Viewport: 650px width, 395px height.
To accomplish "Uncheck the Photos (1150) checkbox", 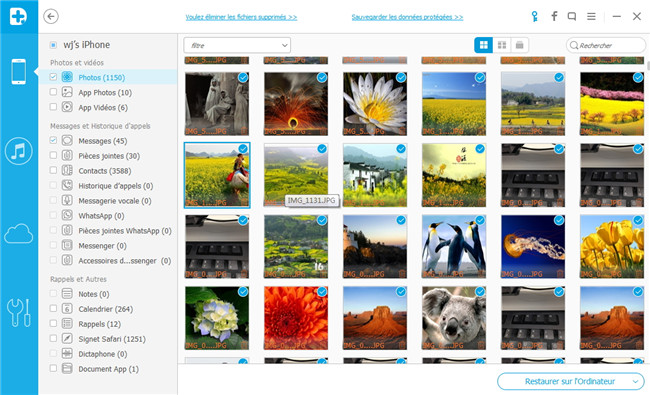I will (53, 77).
